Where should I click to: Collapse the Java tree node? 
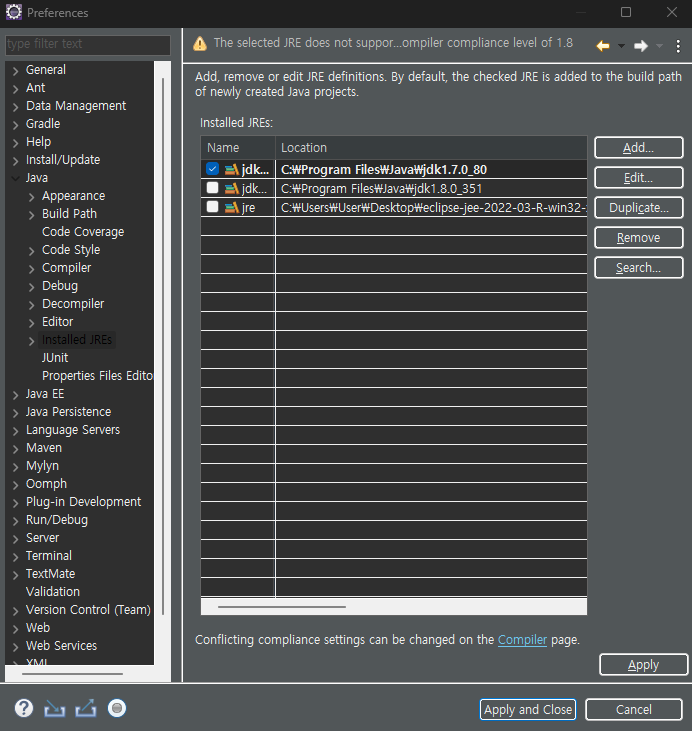[x=15, y=178]
